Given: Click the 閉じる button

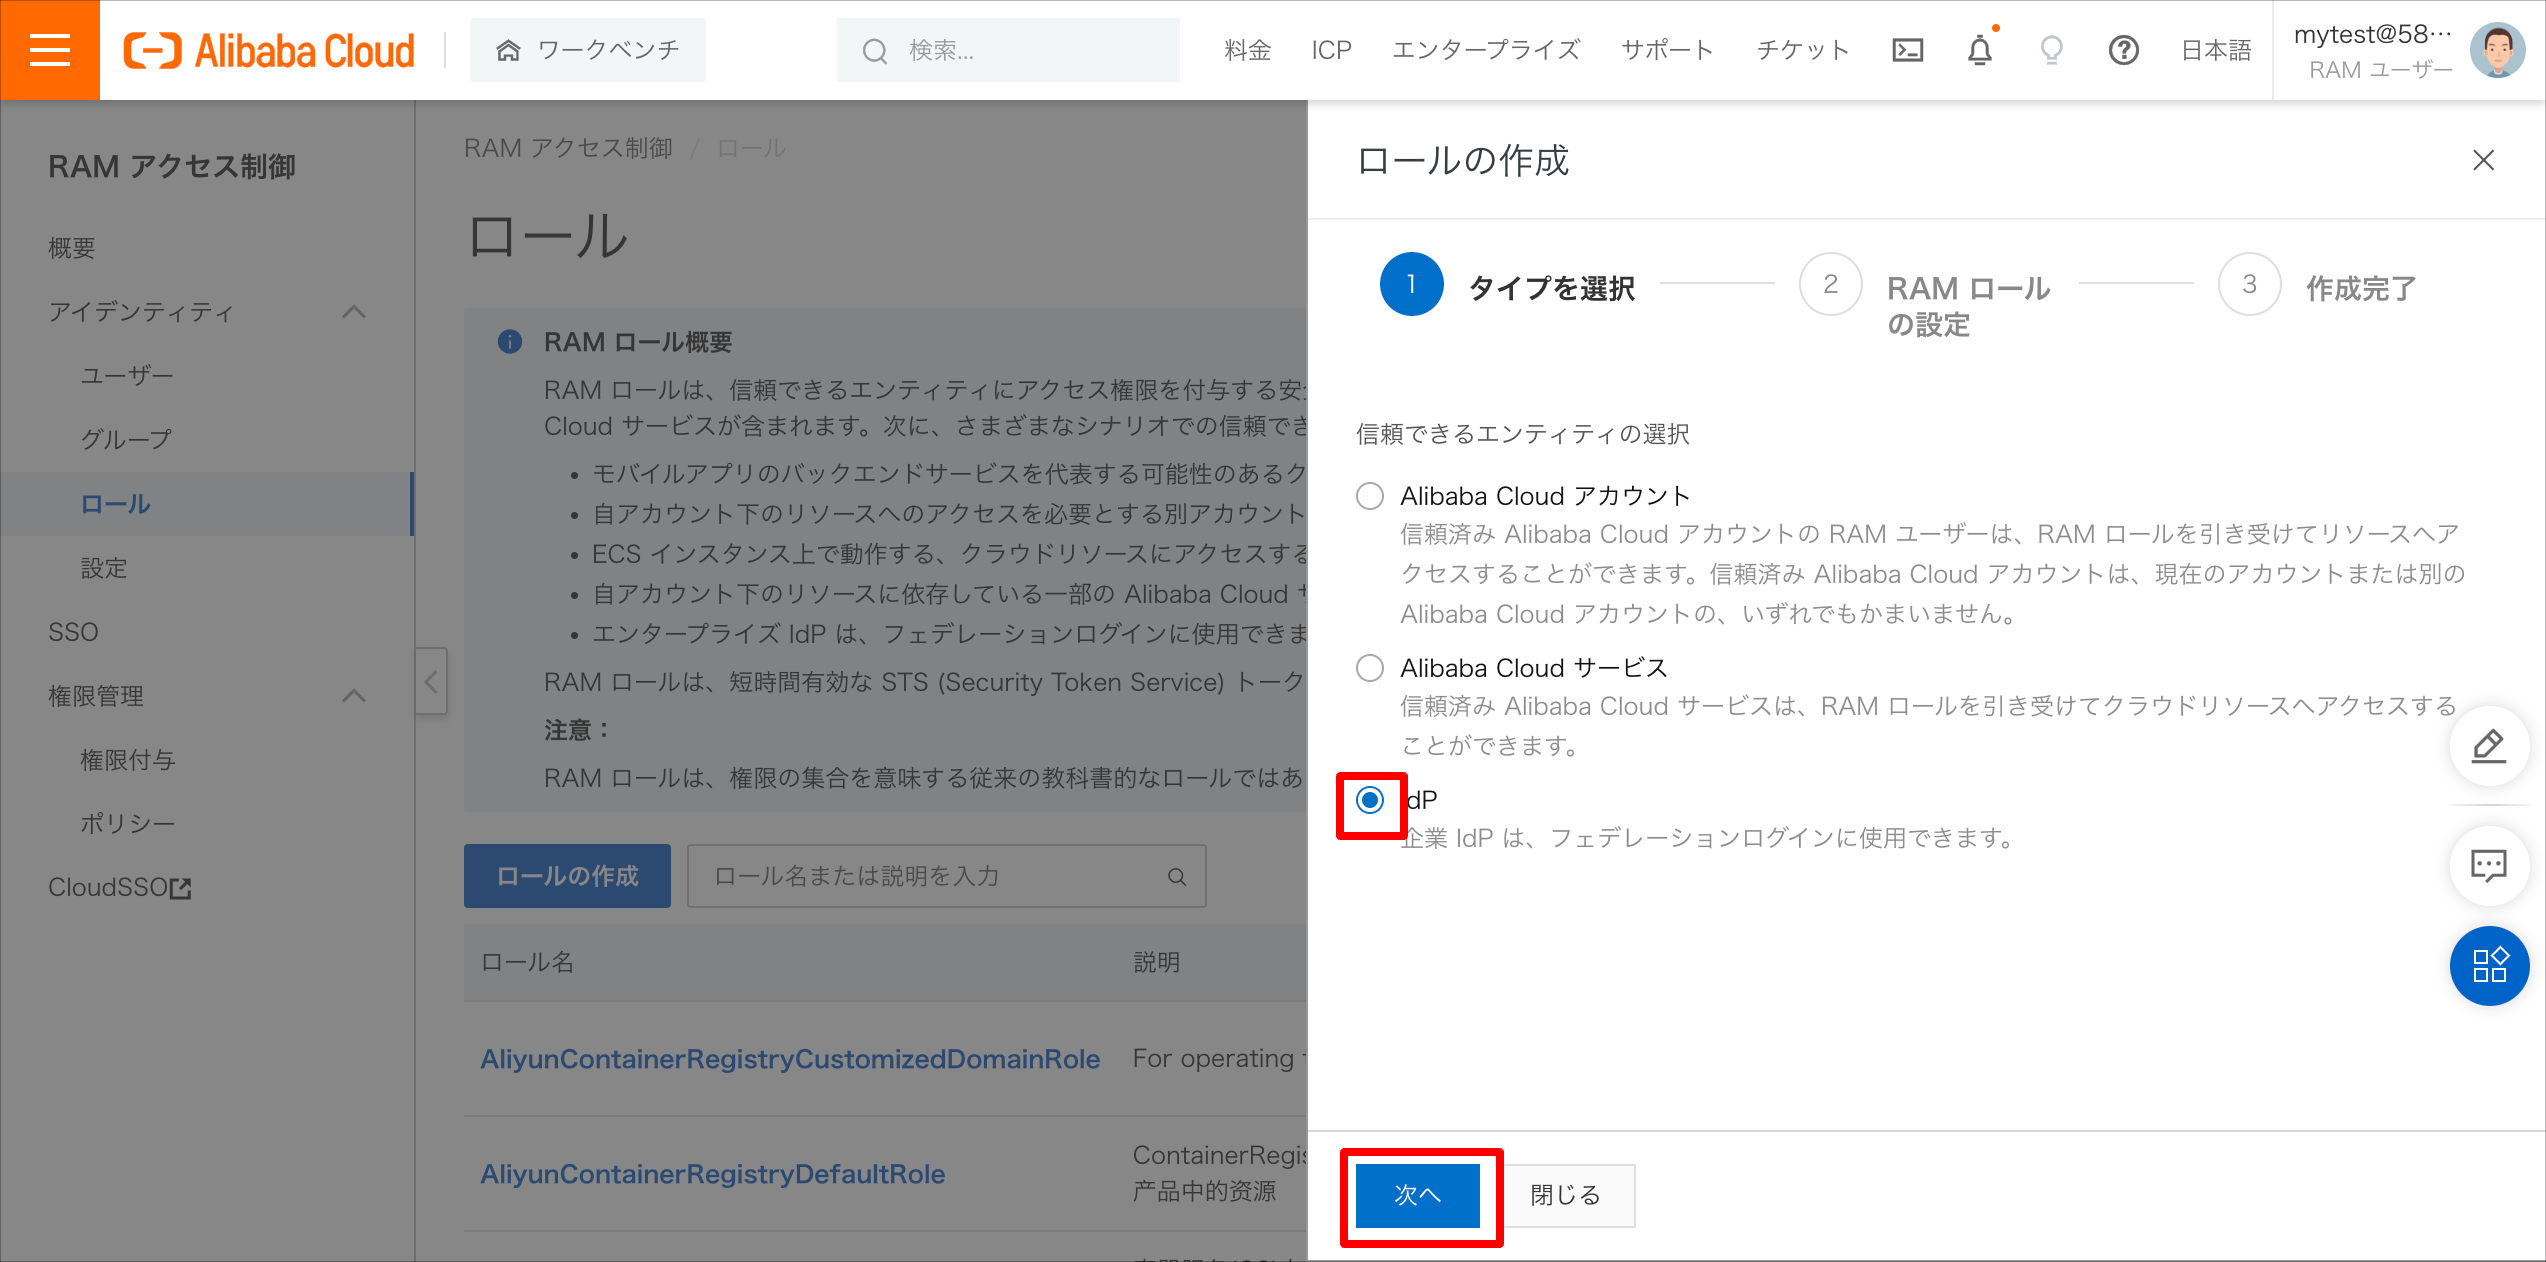Looking at the screenshot, I should click(x=1566, y=1195).
